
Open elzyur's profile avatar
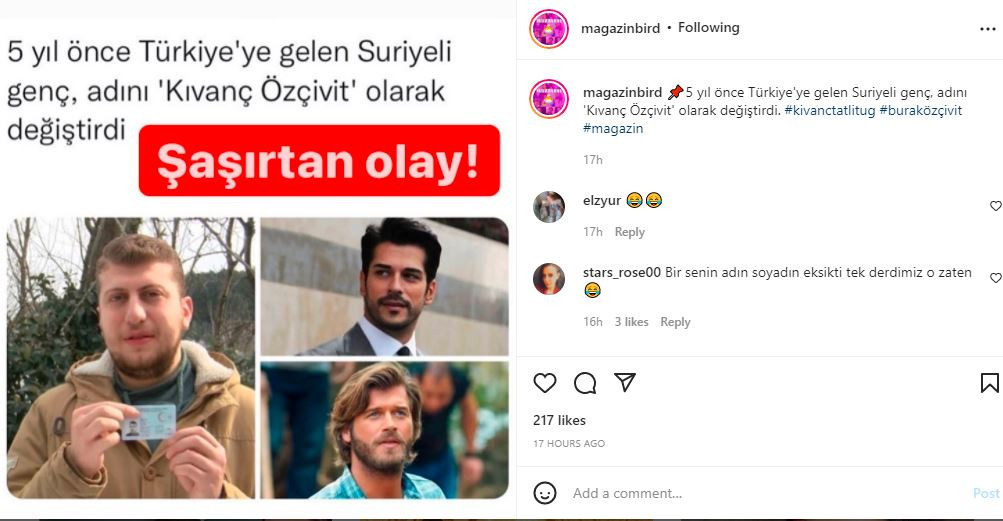click(549, 207)
